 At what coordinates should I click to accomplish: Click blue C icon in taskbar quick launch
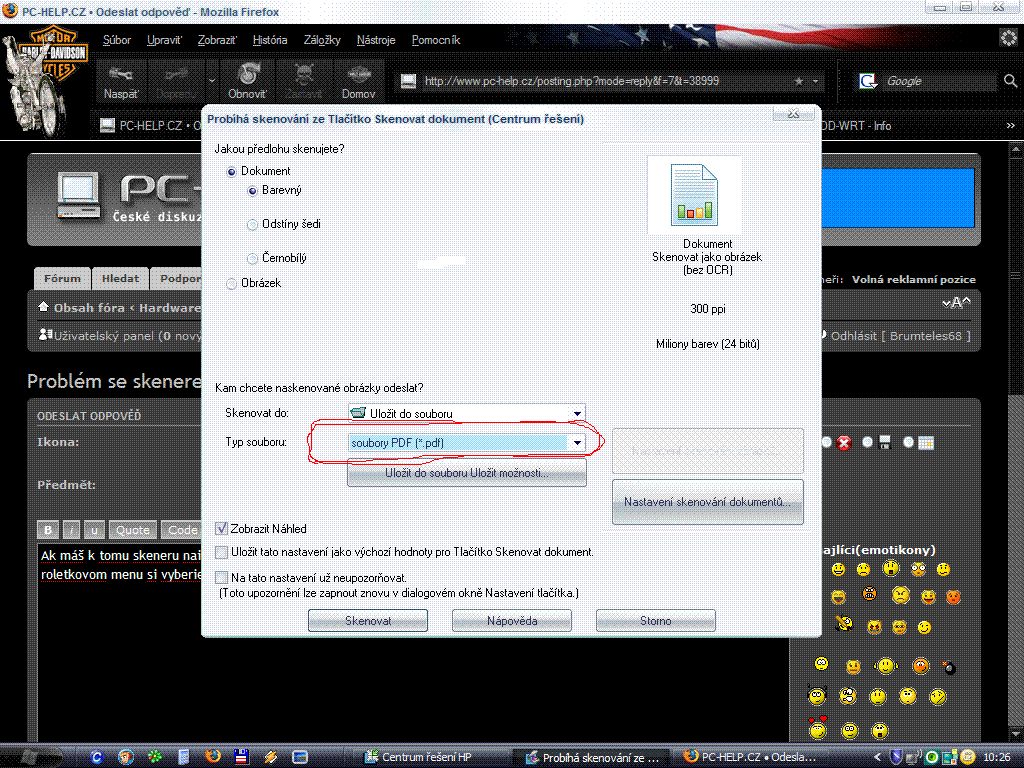97,757
